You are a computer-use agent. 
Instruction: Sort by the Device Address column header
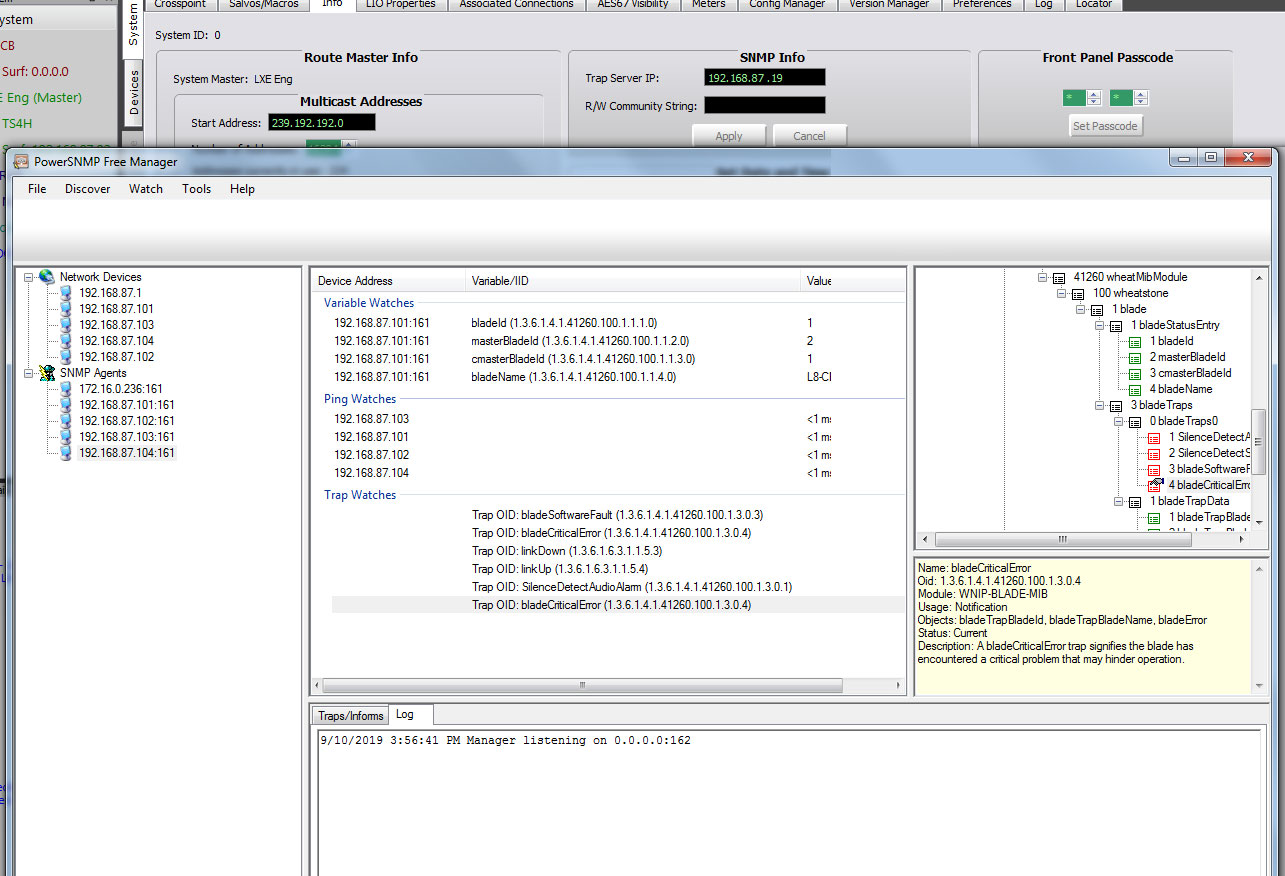(388, 281)
